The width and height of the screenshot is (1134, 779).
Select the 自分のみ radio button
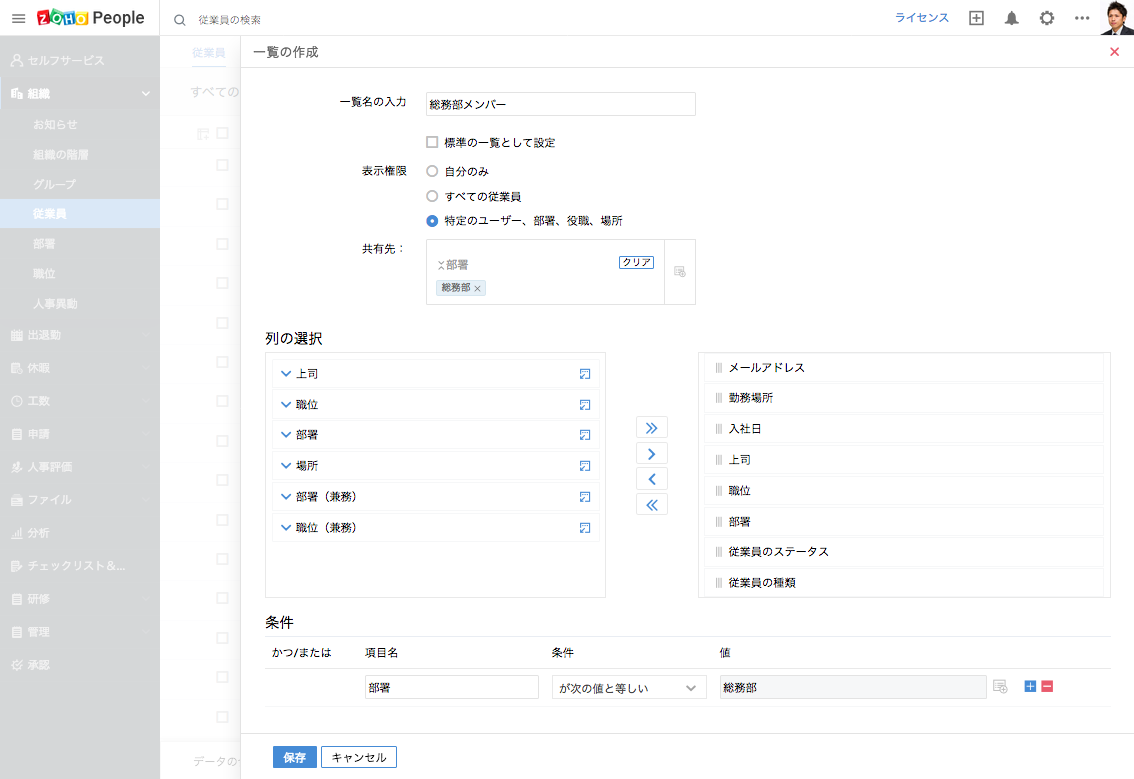tap(432, 172)
